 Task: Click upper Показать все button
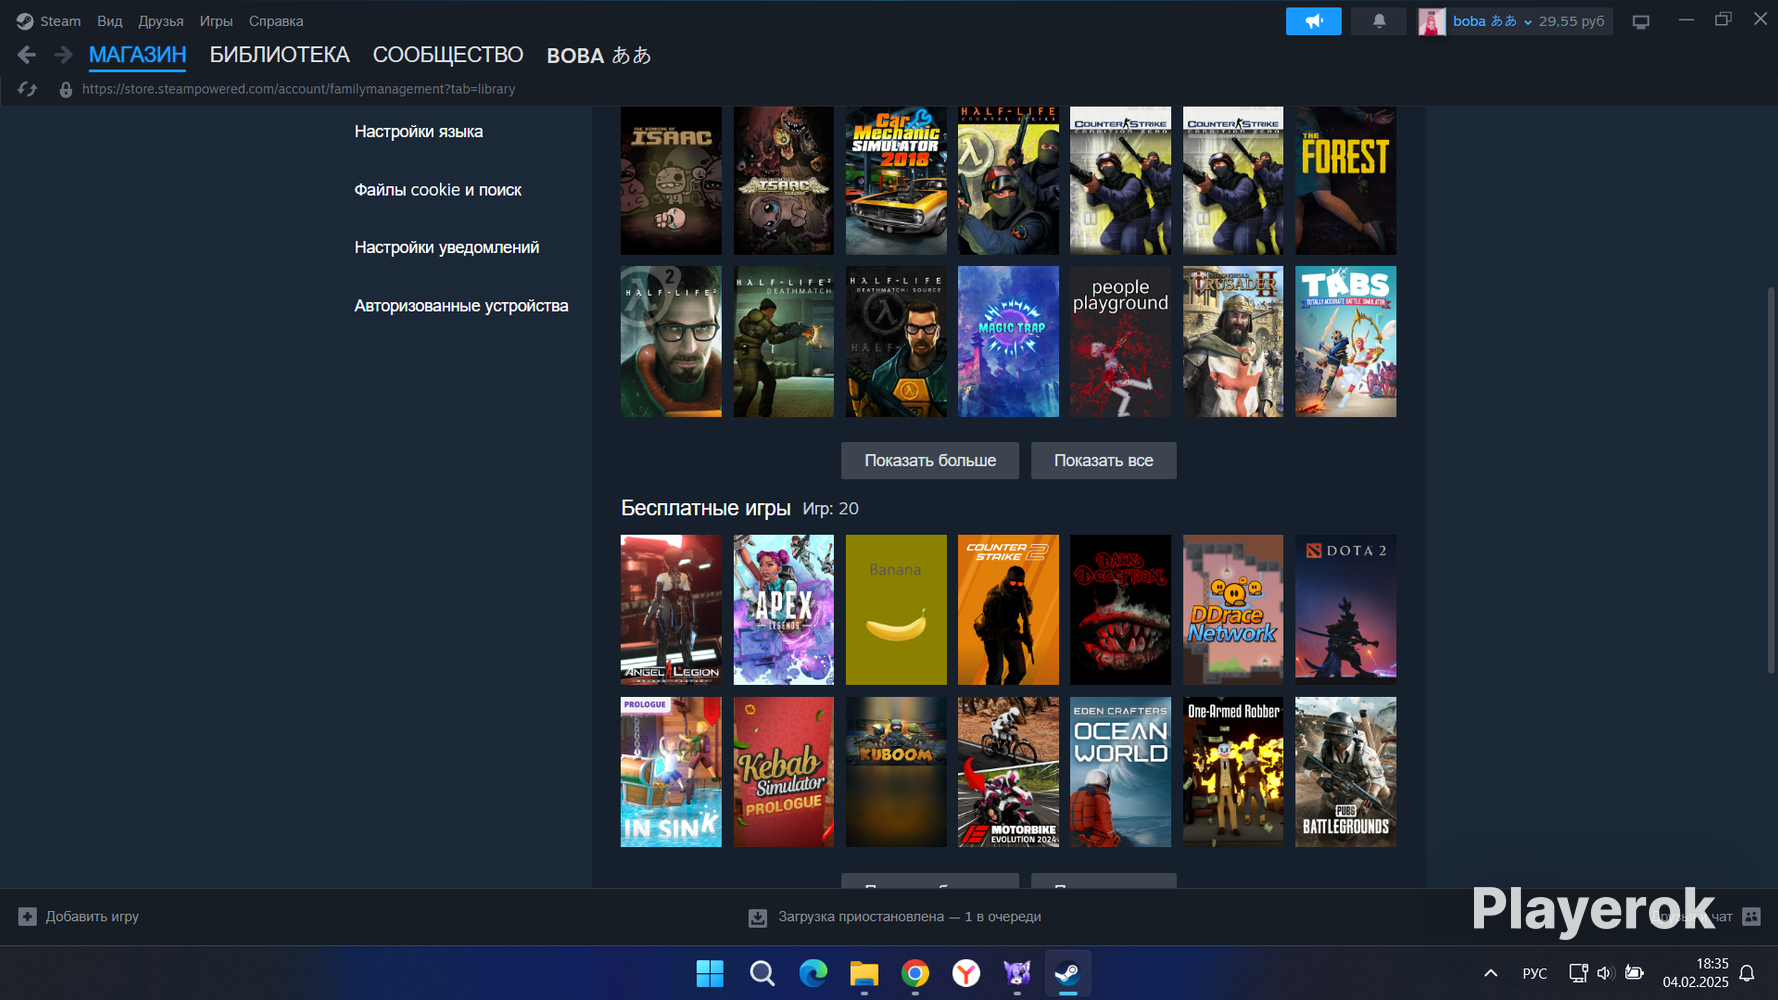pos(1103,460)
